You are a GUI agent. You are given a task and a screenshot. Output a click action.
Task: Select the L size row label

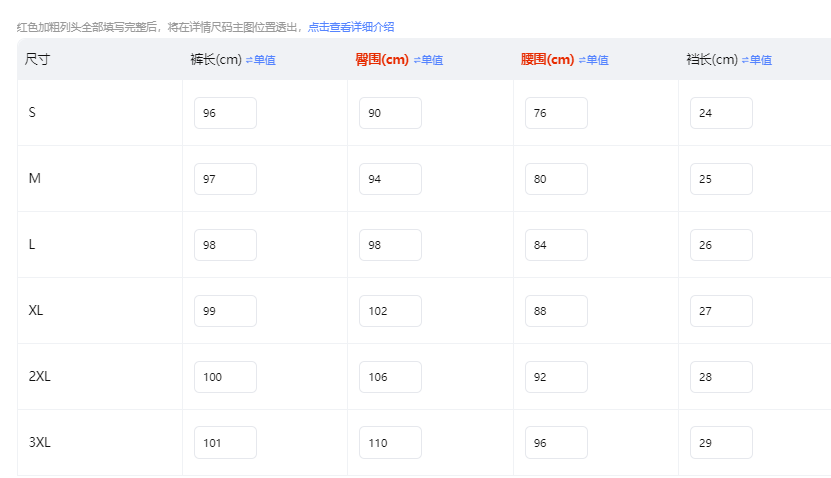32,244
